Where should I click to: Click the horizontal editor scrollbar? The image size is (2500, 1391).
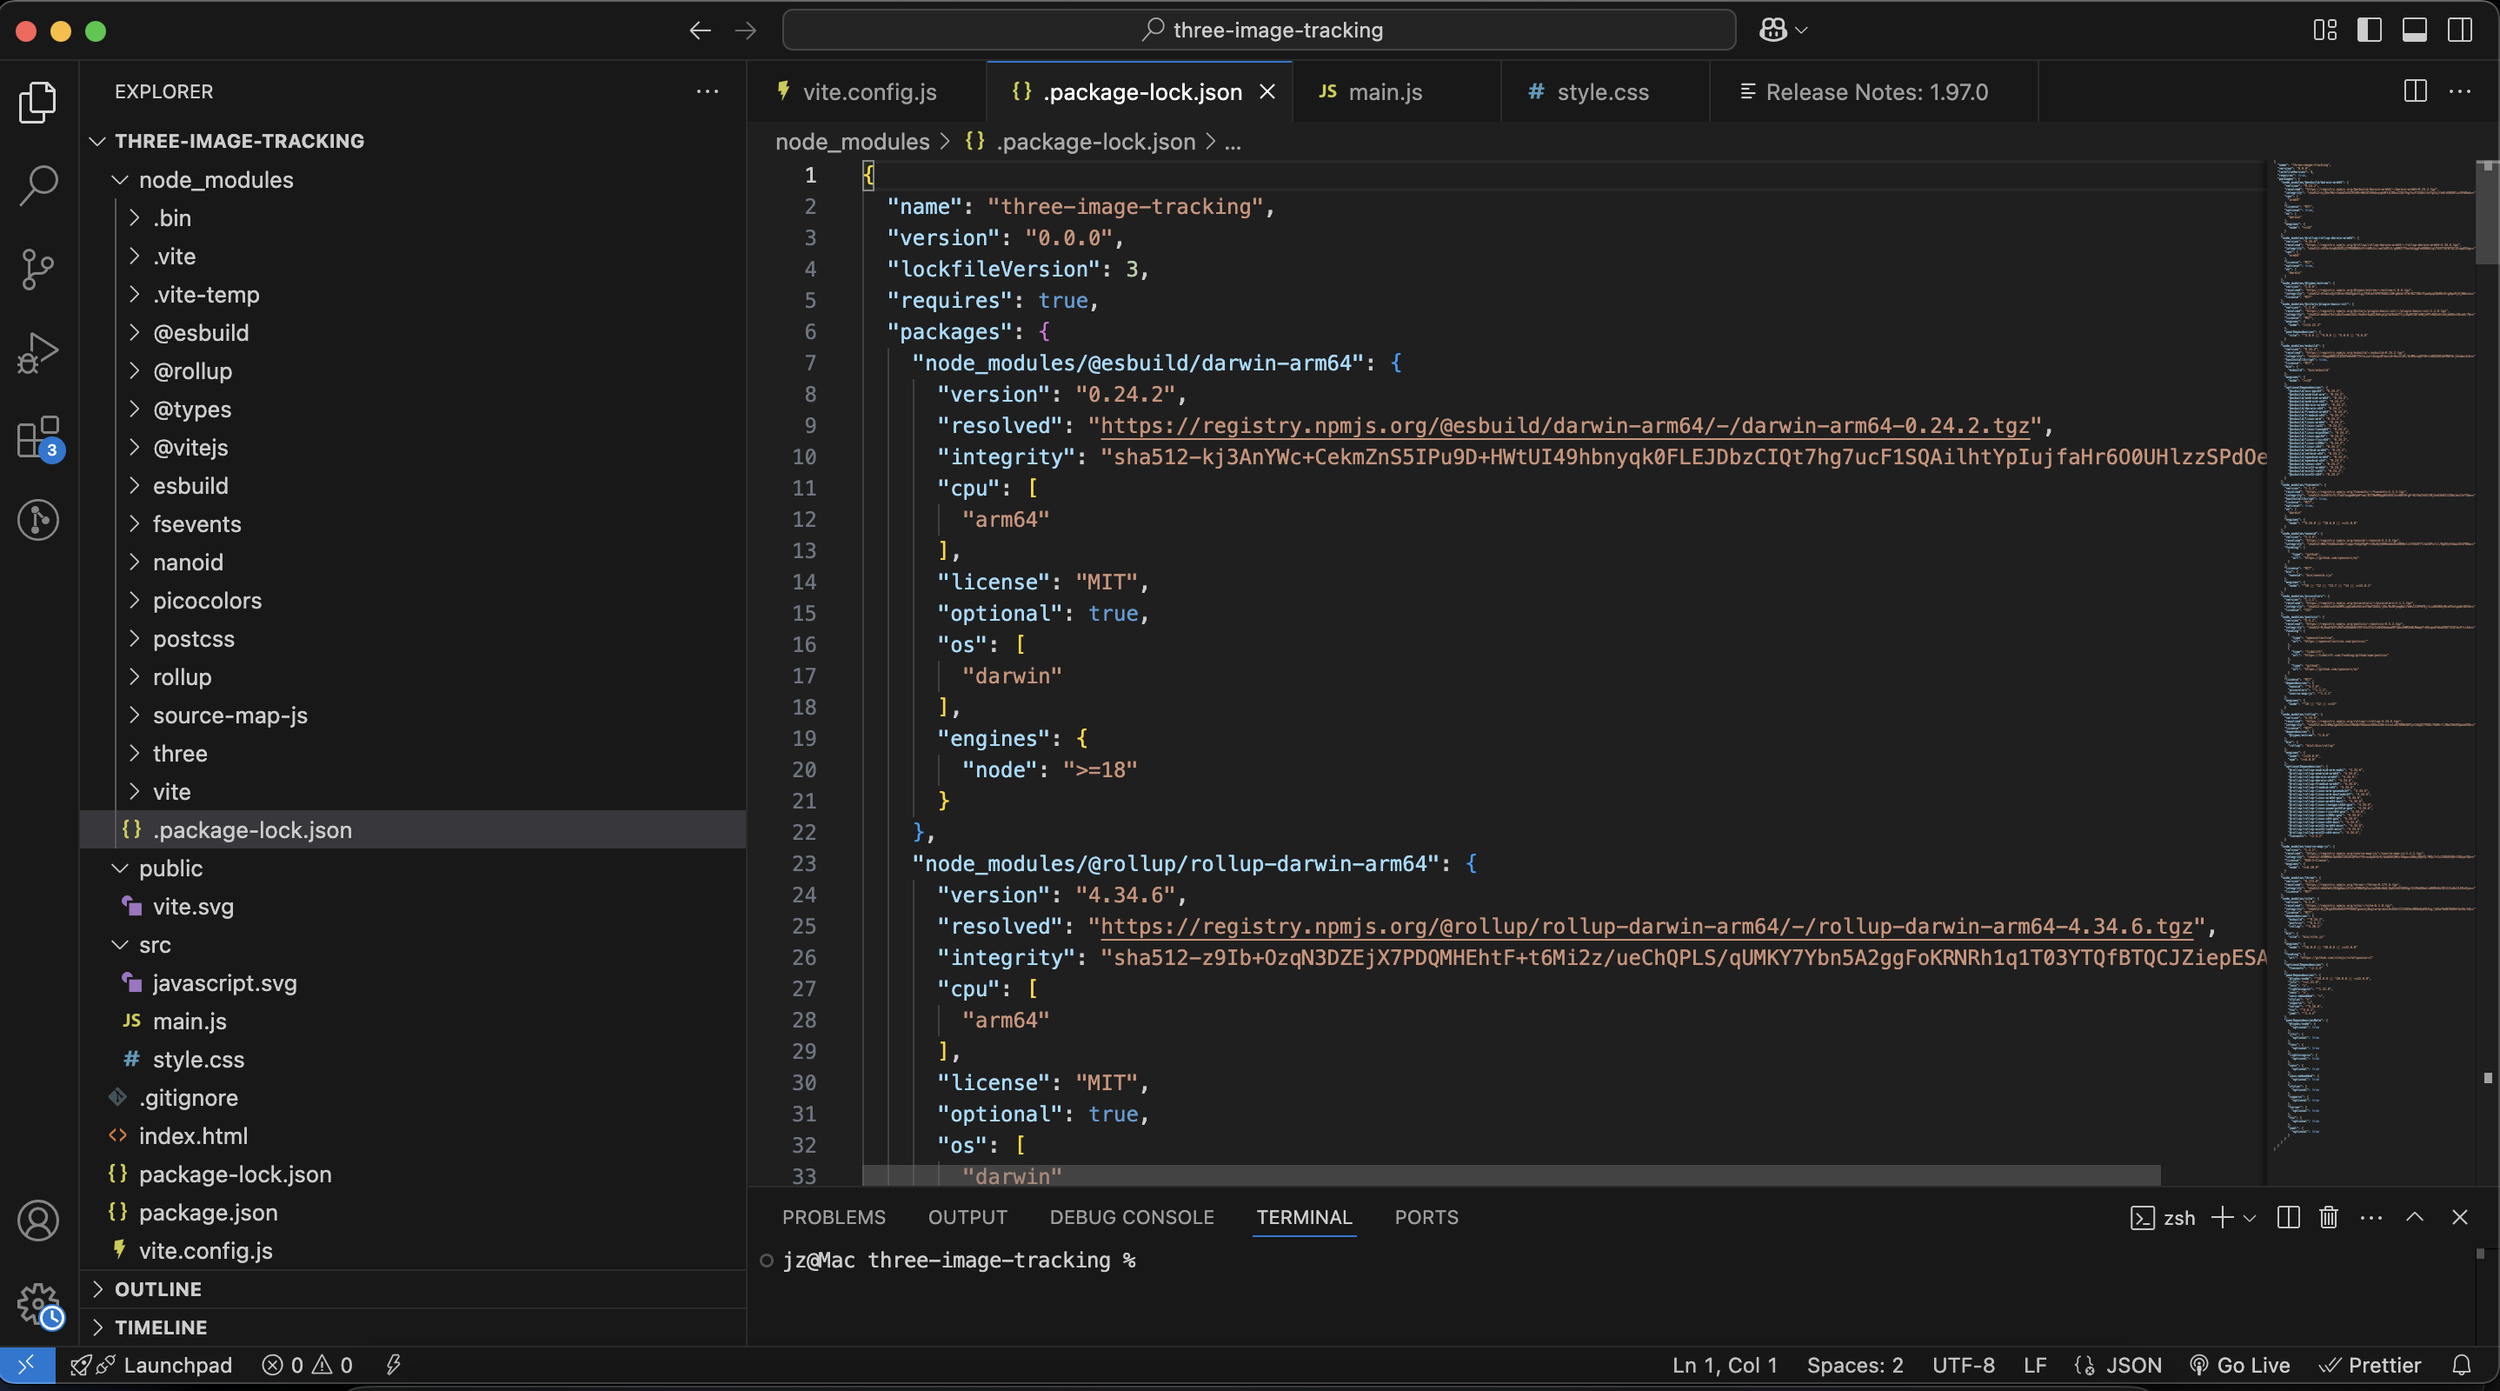coord(1510,1173)
